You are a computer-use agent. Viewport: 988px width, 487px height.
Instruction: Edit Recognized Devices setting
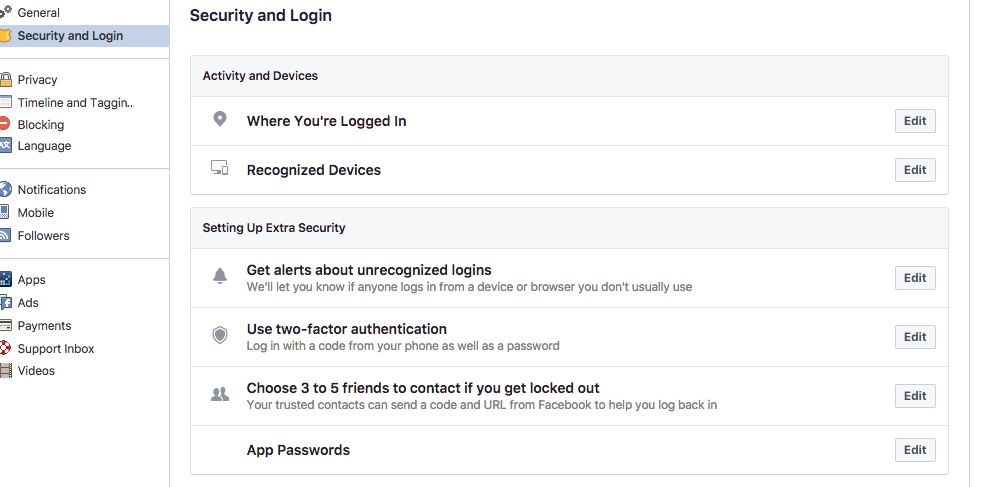click(915, 170)
